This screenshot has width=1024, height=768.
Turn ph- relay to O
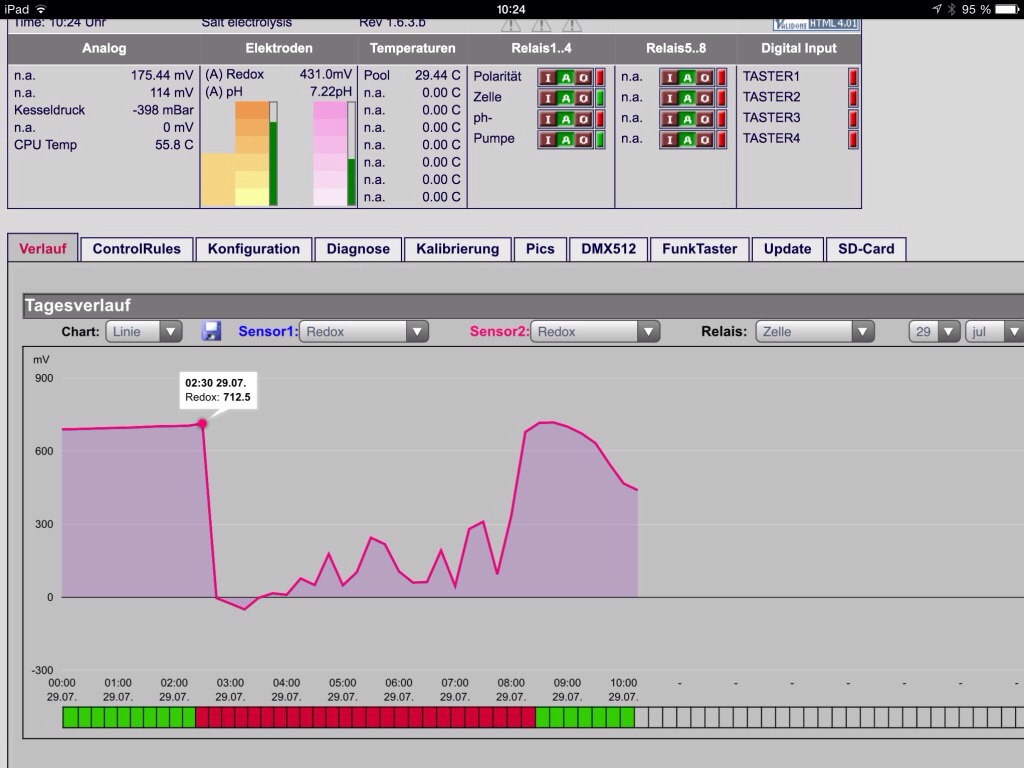point(583,119)
